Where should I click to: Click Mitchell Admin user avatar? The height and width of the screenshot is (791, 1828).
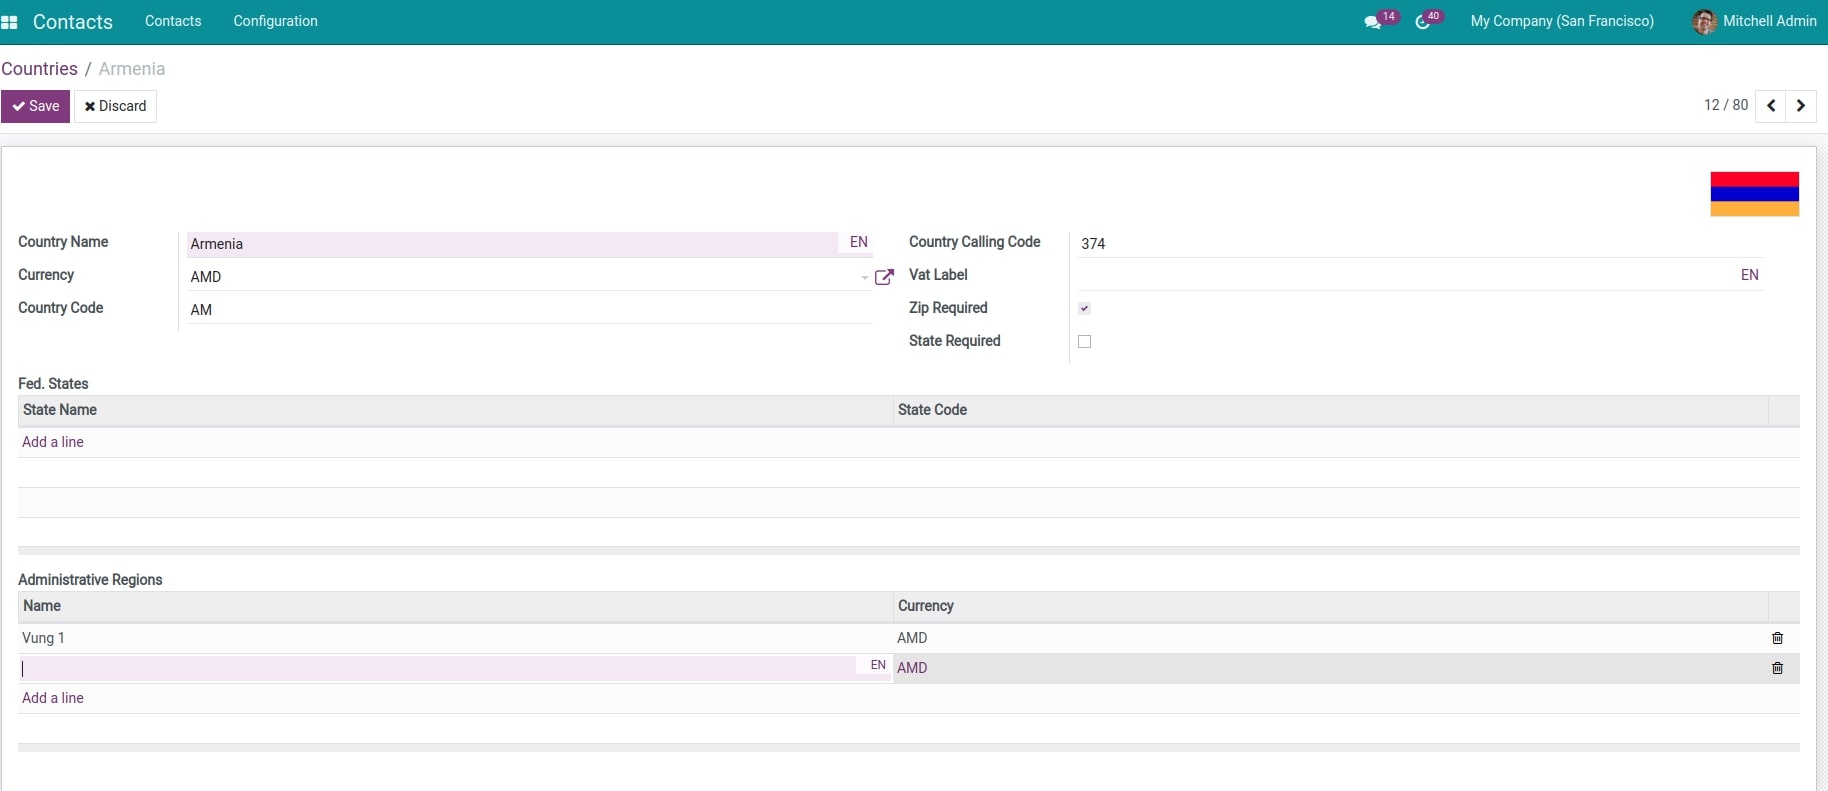tap(1704, 22)
